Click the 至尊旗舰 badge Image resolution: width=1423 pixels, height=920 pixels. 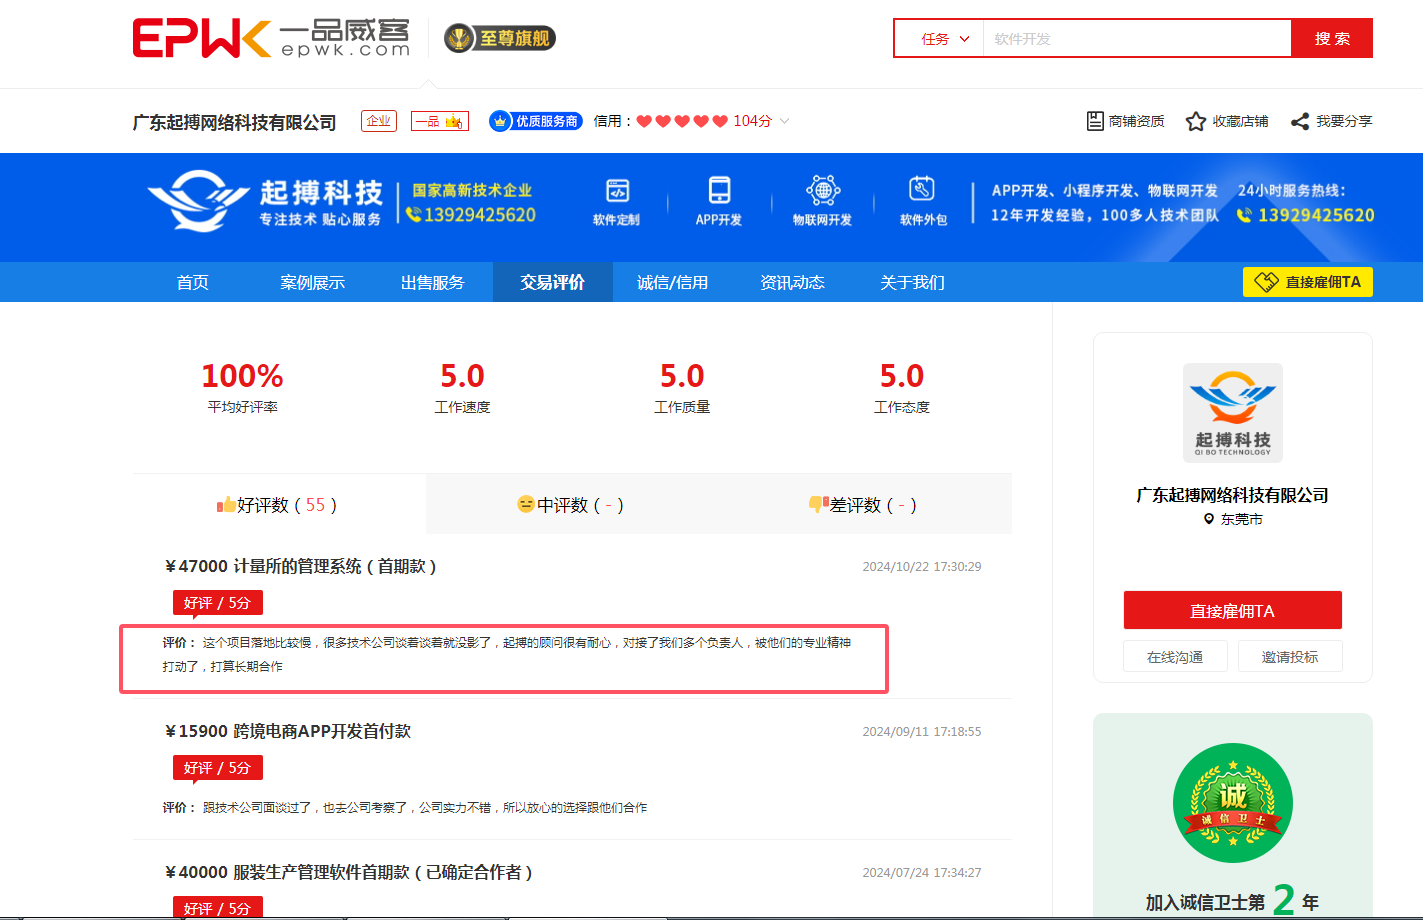[500, 38]
